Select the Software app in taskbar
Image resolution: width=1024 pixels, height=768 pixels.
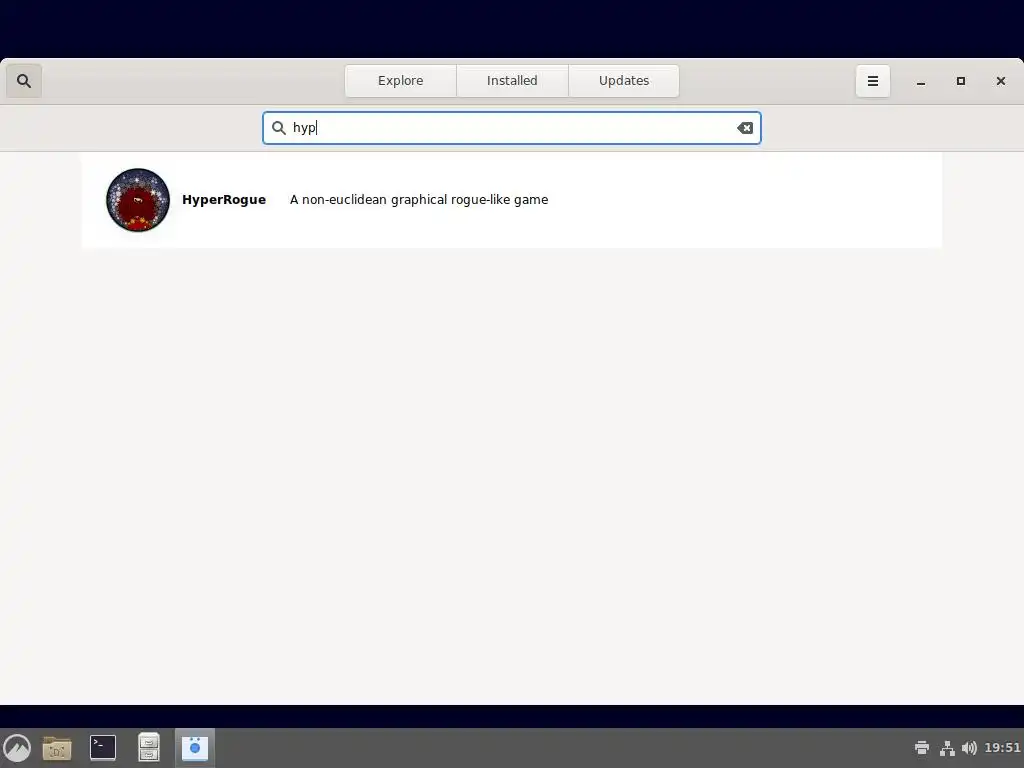195,748
